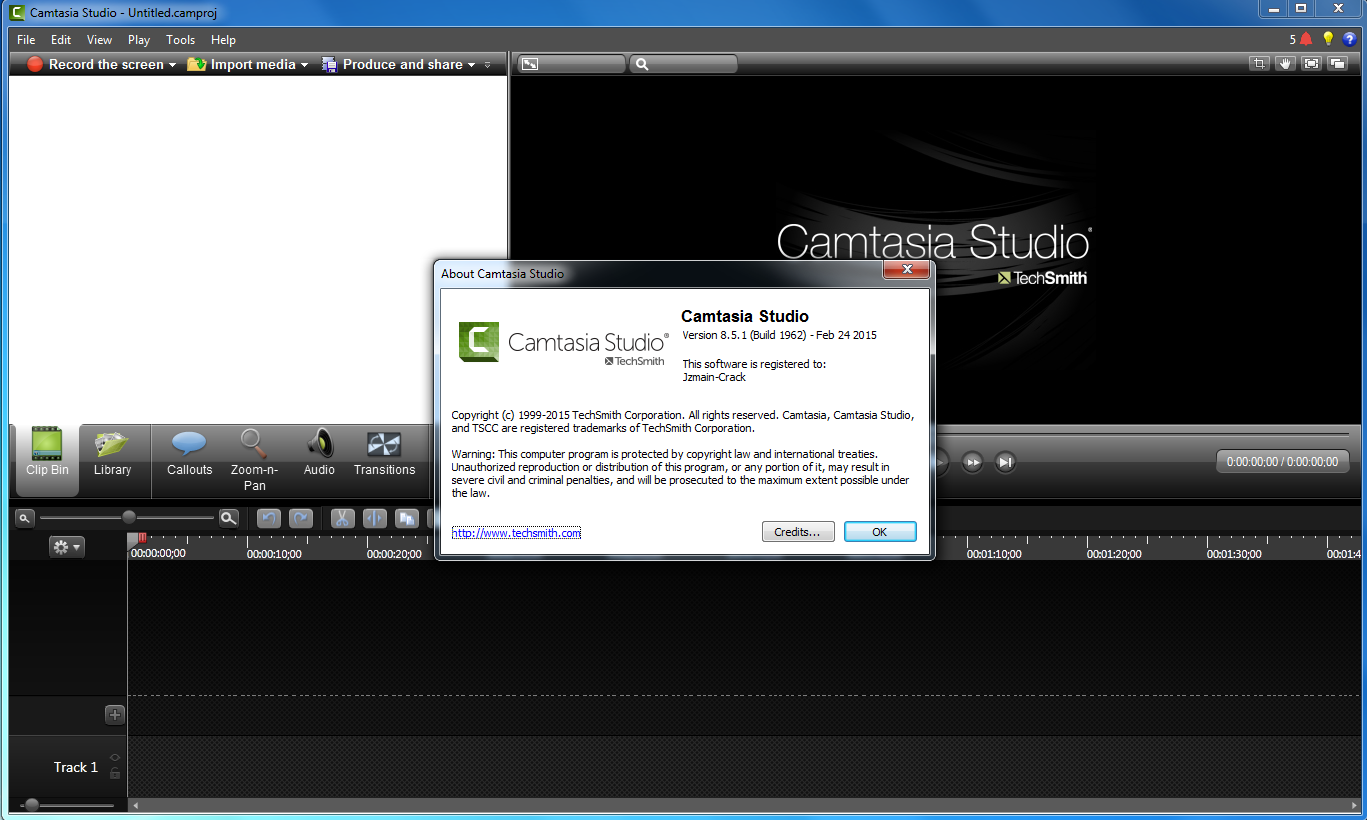1367x820 pixels.
Task: Click the full screen preview icon
Action: [1311, 63]
